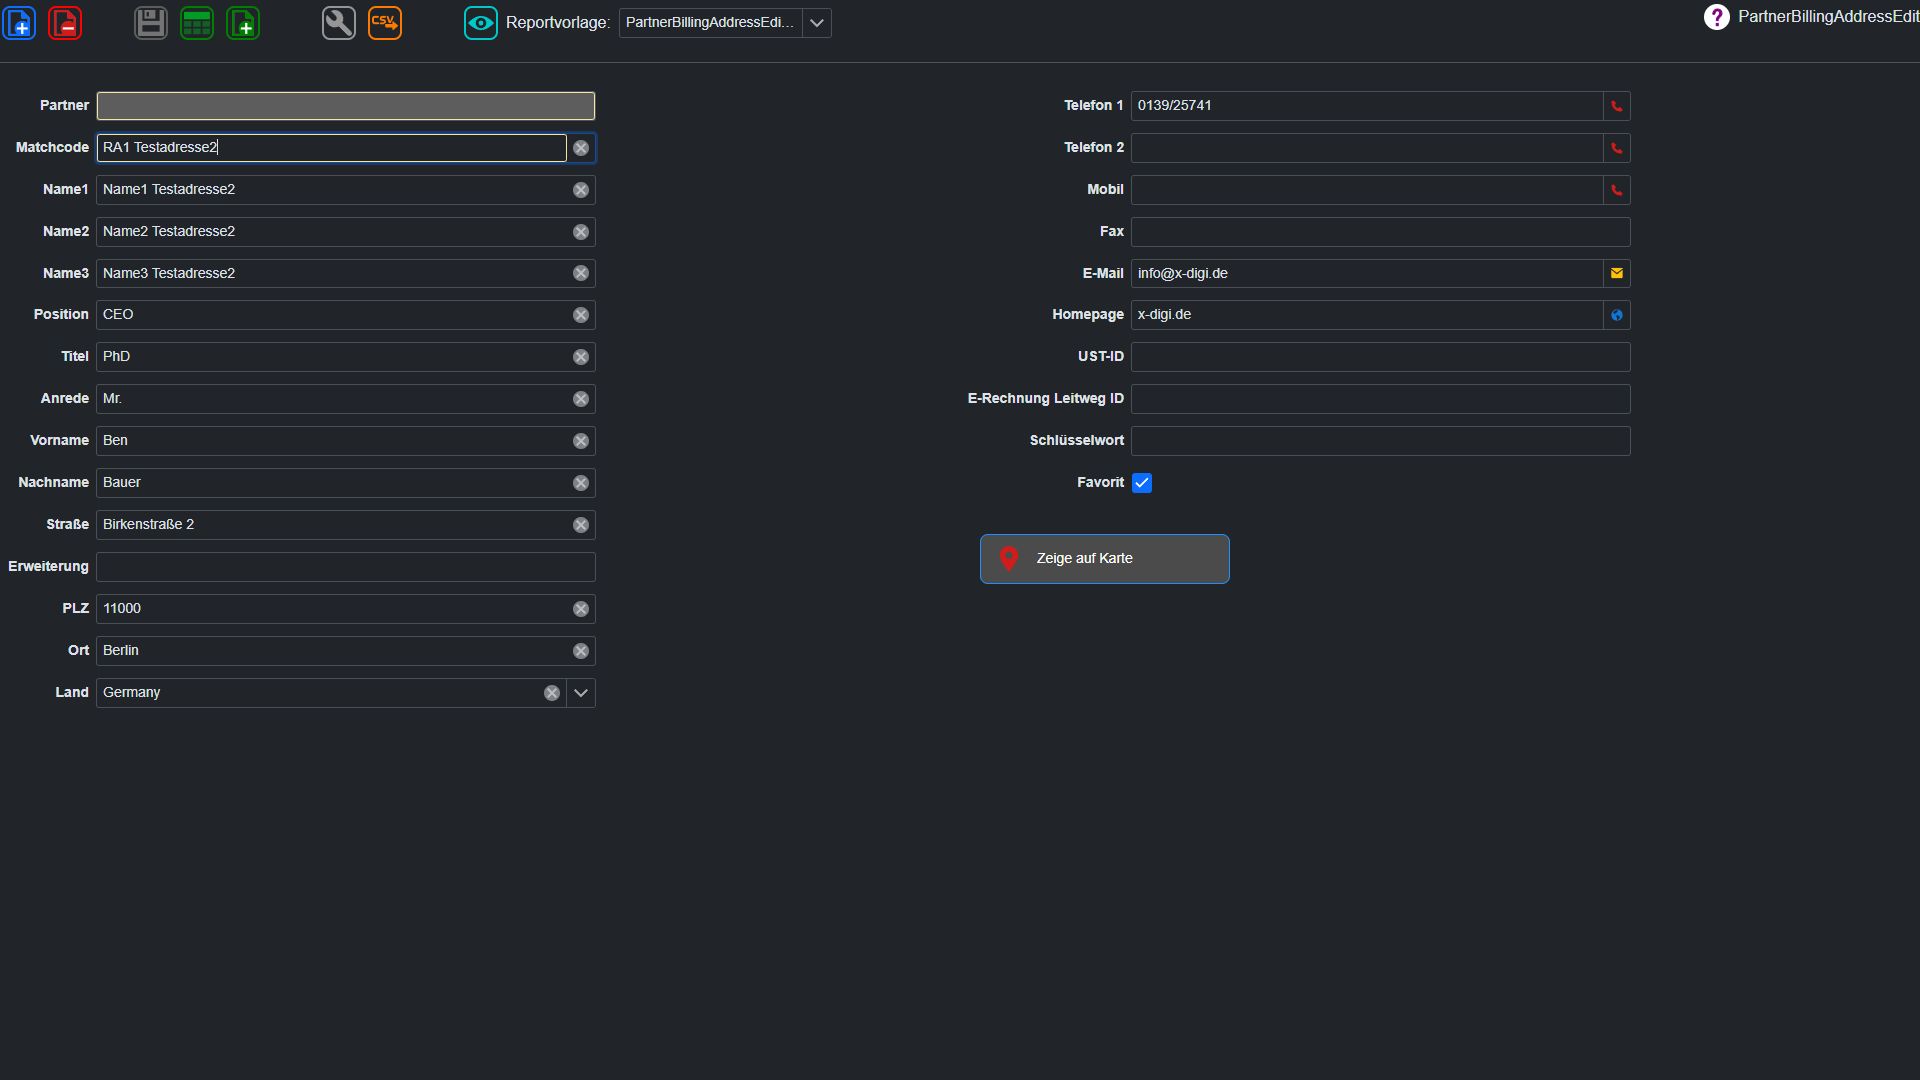Click into the Erweiterung input field
The width and height of the screenshot is (1920, 1080).
(346, 567)
